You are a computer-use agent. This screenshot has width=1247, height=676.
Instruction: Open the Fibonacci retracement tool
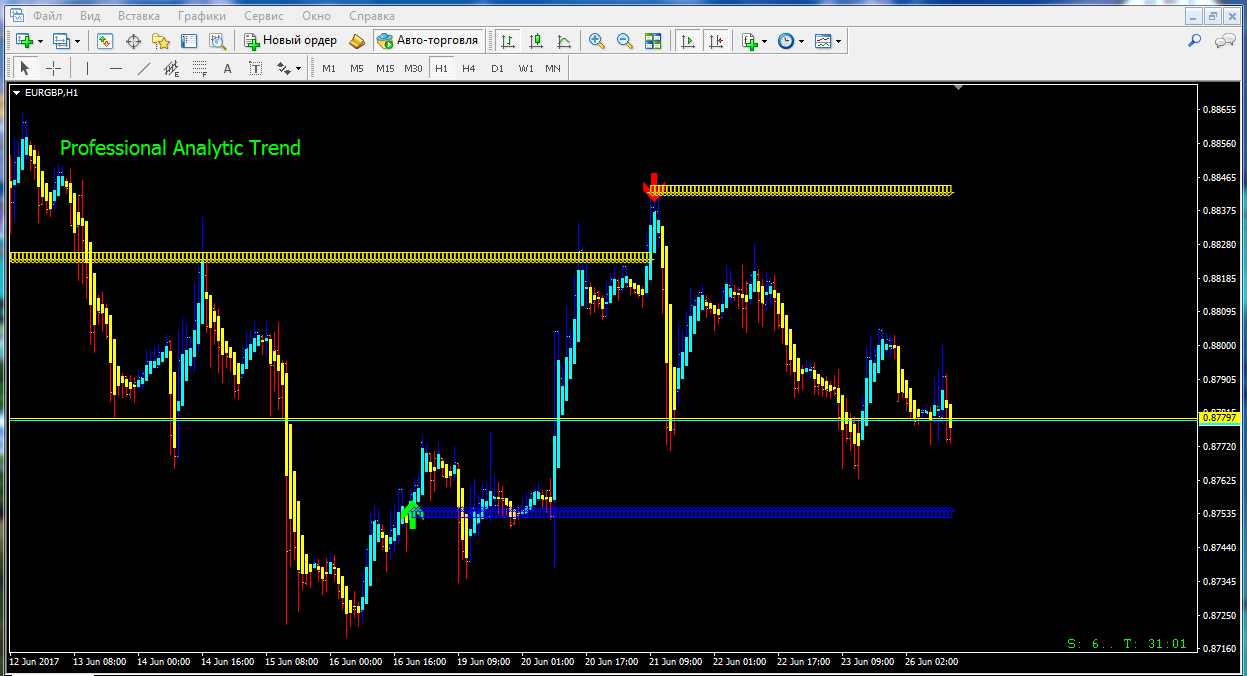(199, 68)
